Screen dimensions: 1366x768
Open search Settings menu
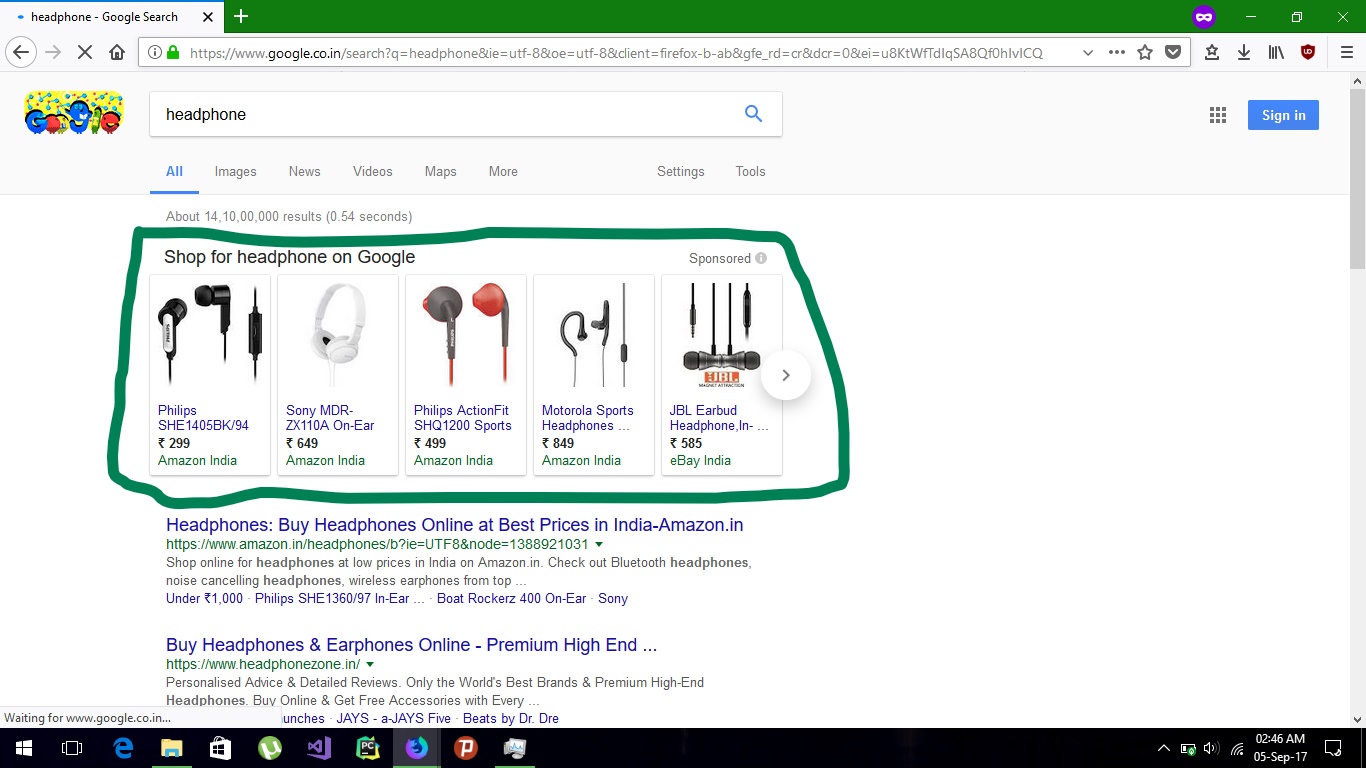tap(681, 172)
